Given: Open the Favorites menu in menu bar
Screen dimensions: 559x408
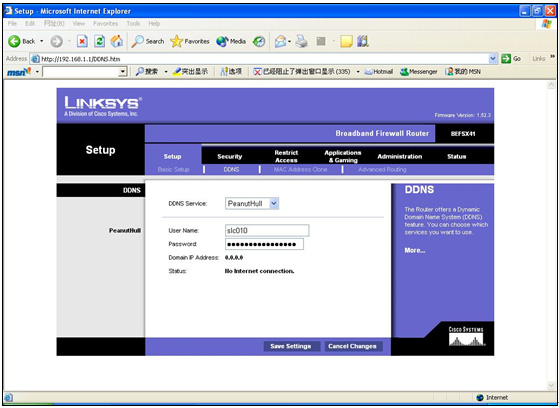Looking at the screenshot, I should point(106,24).
